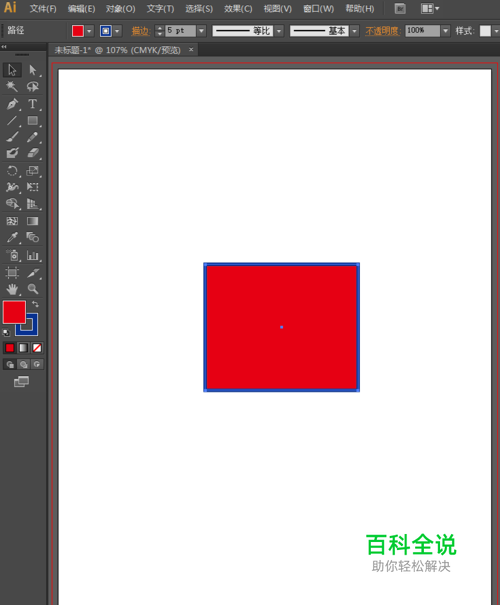Select the Warp/Width tool
Image resolution: width=500 pixels, height=605 pixels.
point(12,187)
